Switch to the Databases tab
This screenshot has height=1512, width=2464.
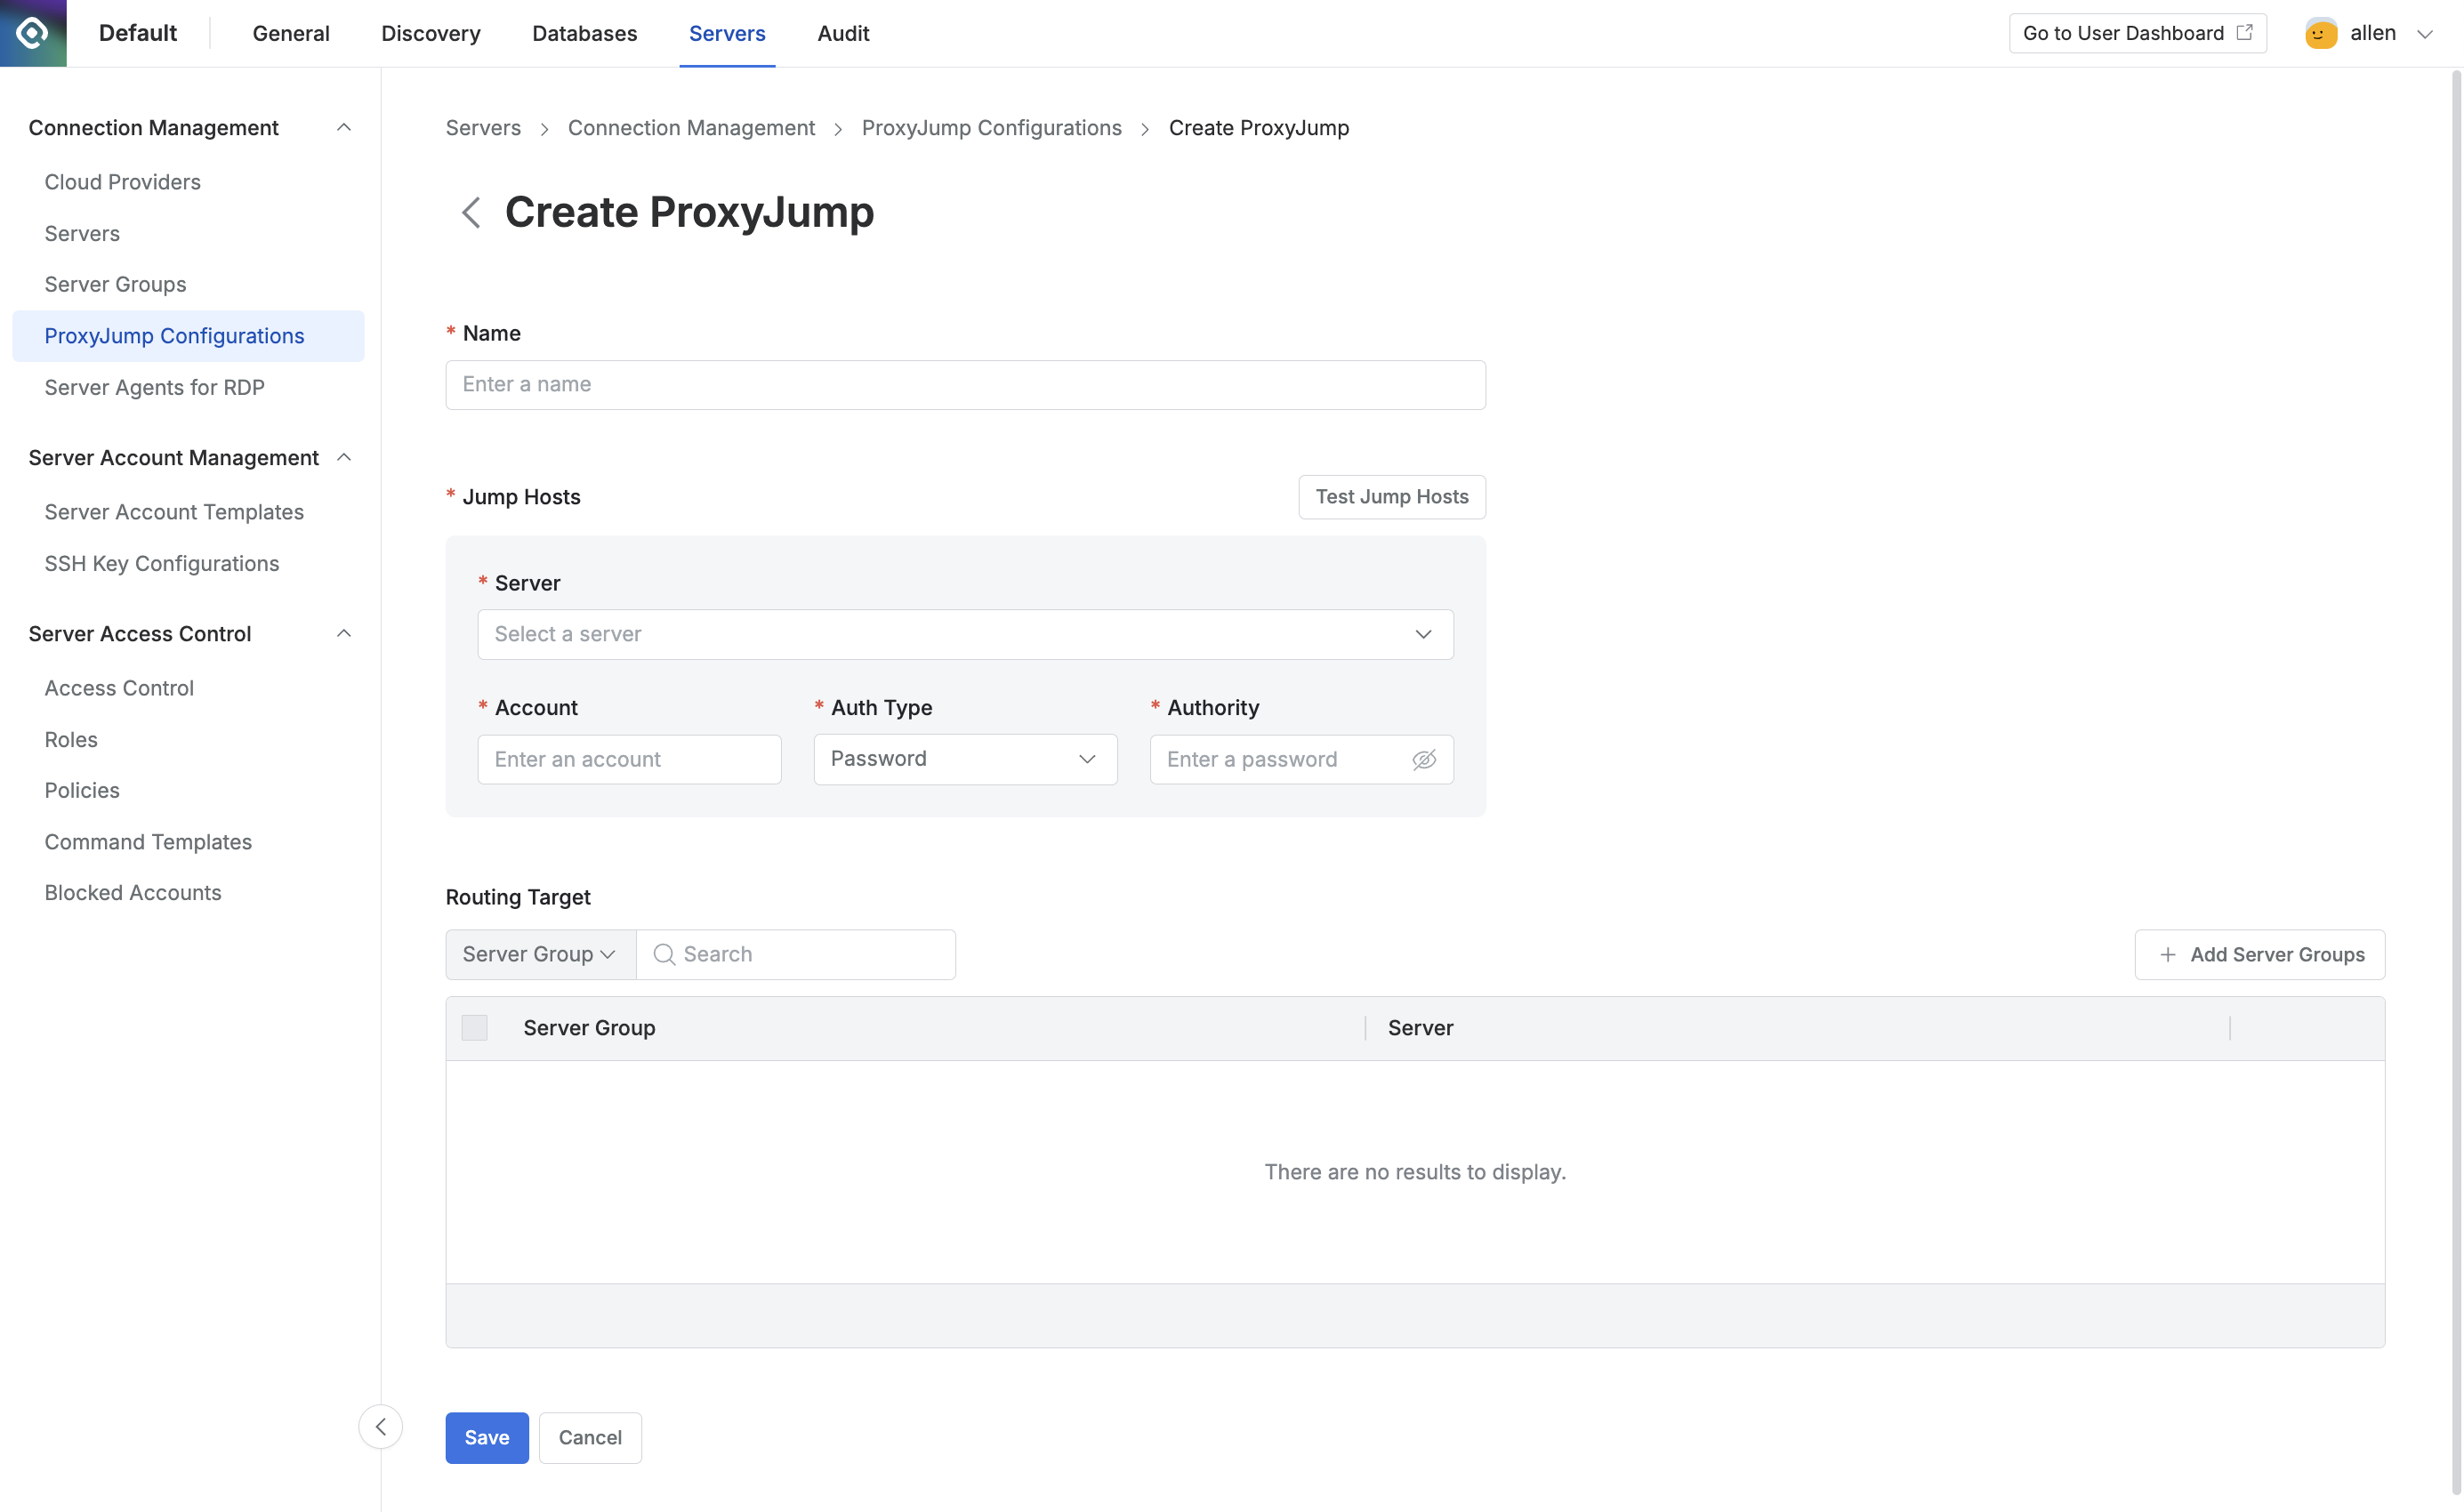coord(584,33)
